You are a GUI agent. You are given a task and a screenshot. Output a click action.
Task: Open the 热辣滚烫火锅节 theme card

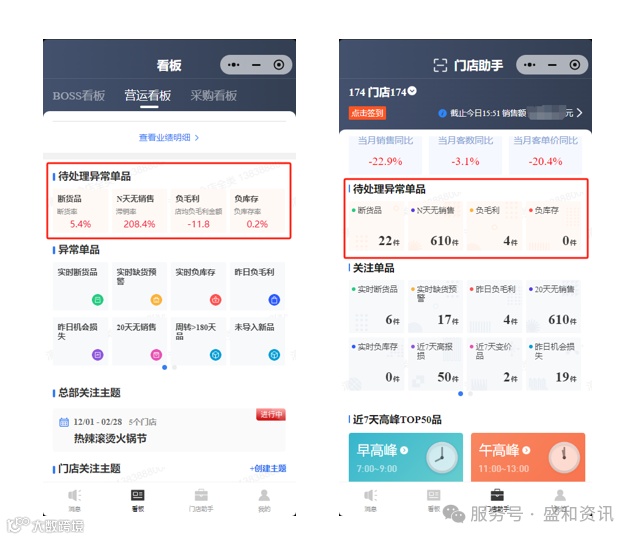169,430
